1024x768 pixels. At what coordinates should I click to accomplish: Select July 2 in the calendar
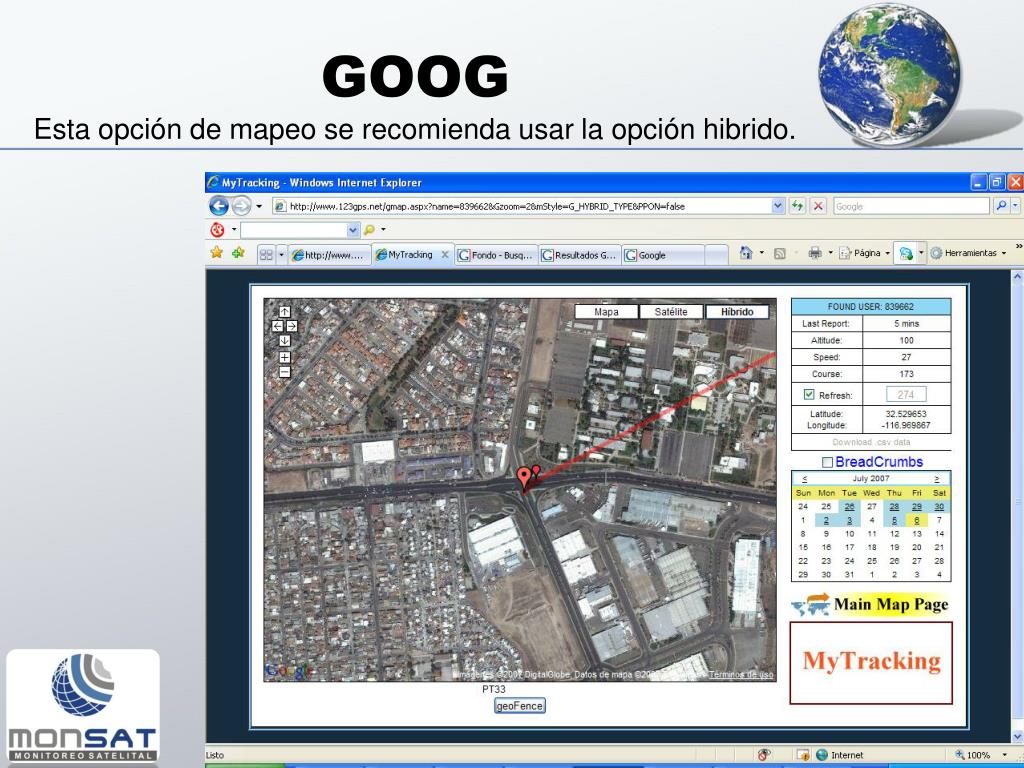[x=826, y=520]
